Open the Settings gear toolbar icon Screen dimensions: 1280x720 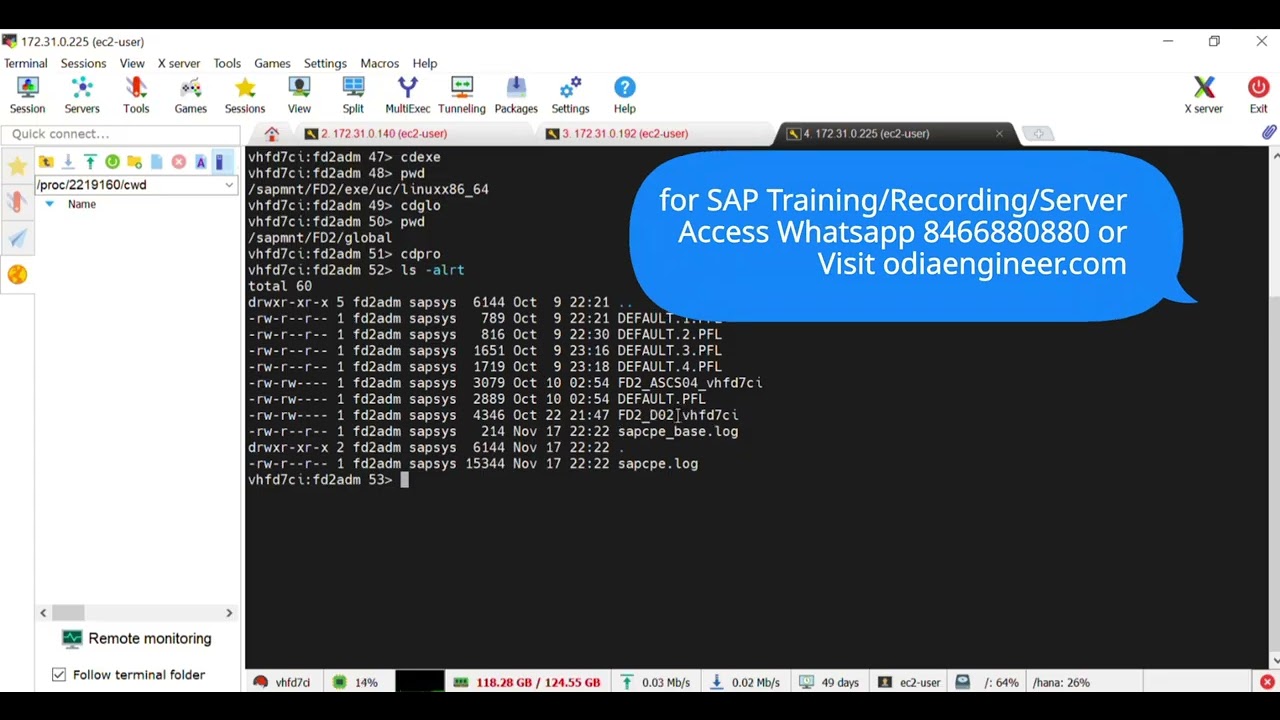(570, 96)
